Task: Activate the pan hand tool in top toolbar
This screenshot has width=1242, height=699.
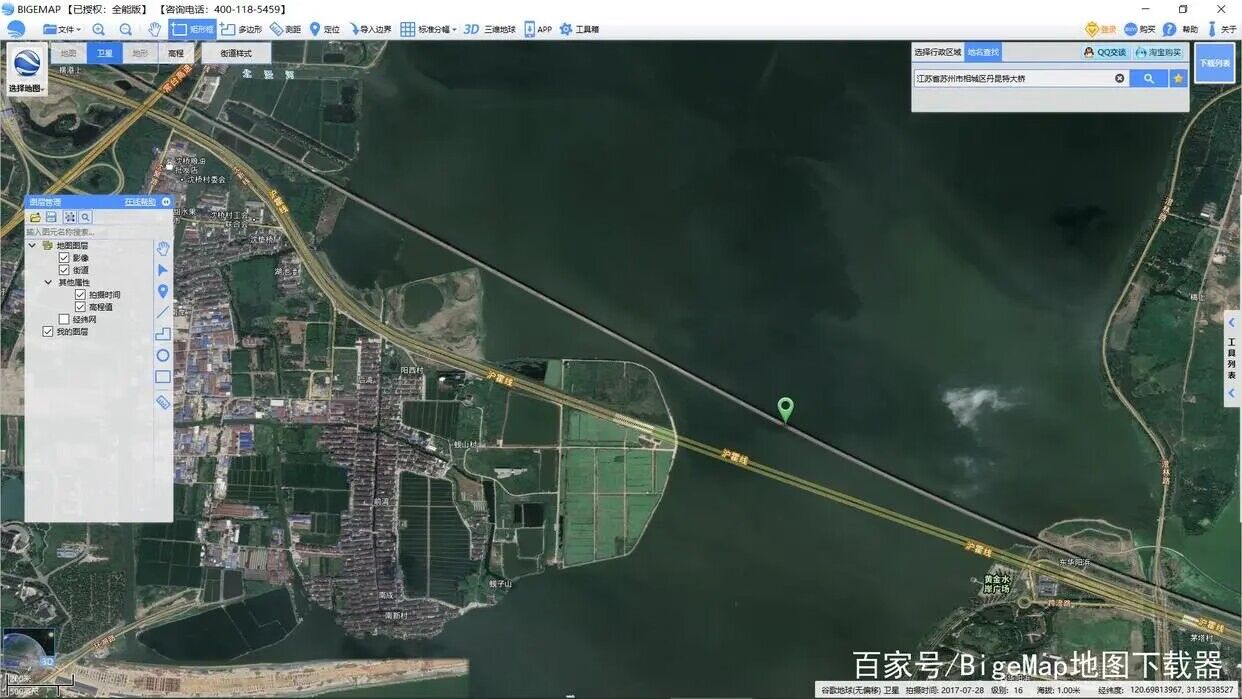Action: [154, 29]
